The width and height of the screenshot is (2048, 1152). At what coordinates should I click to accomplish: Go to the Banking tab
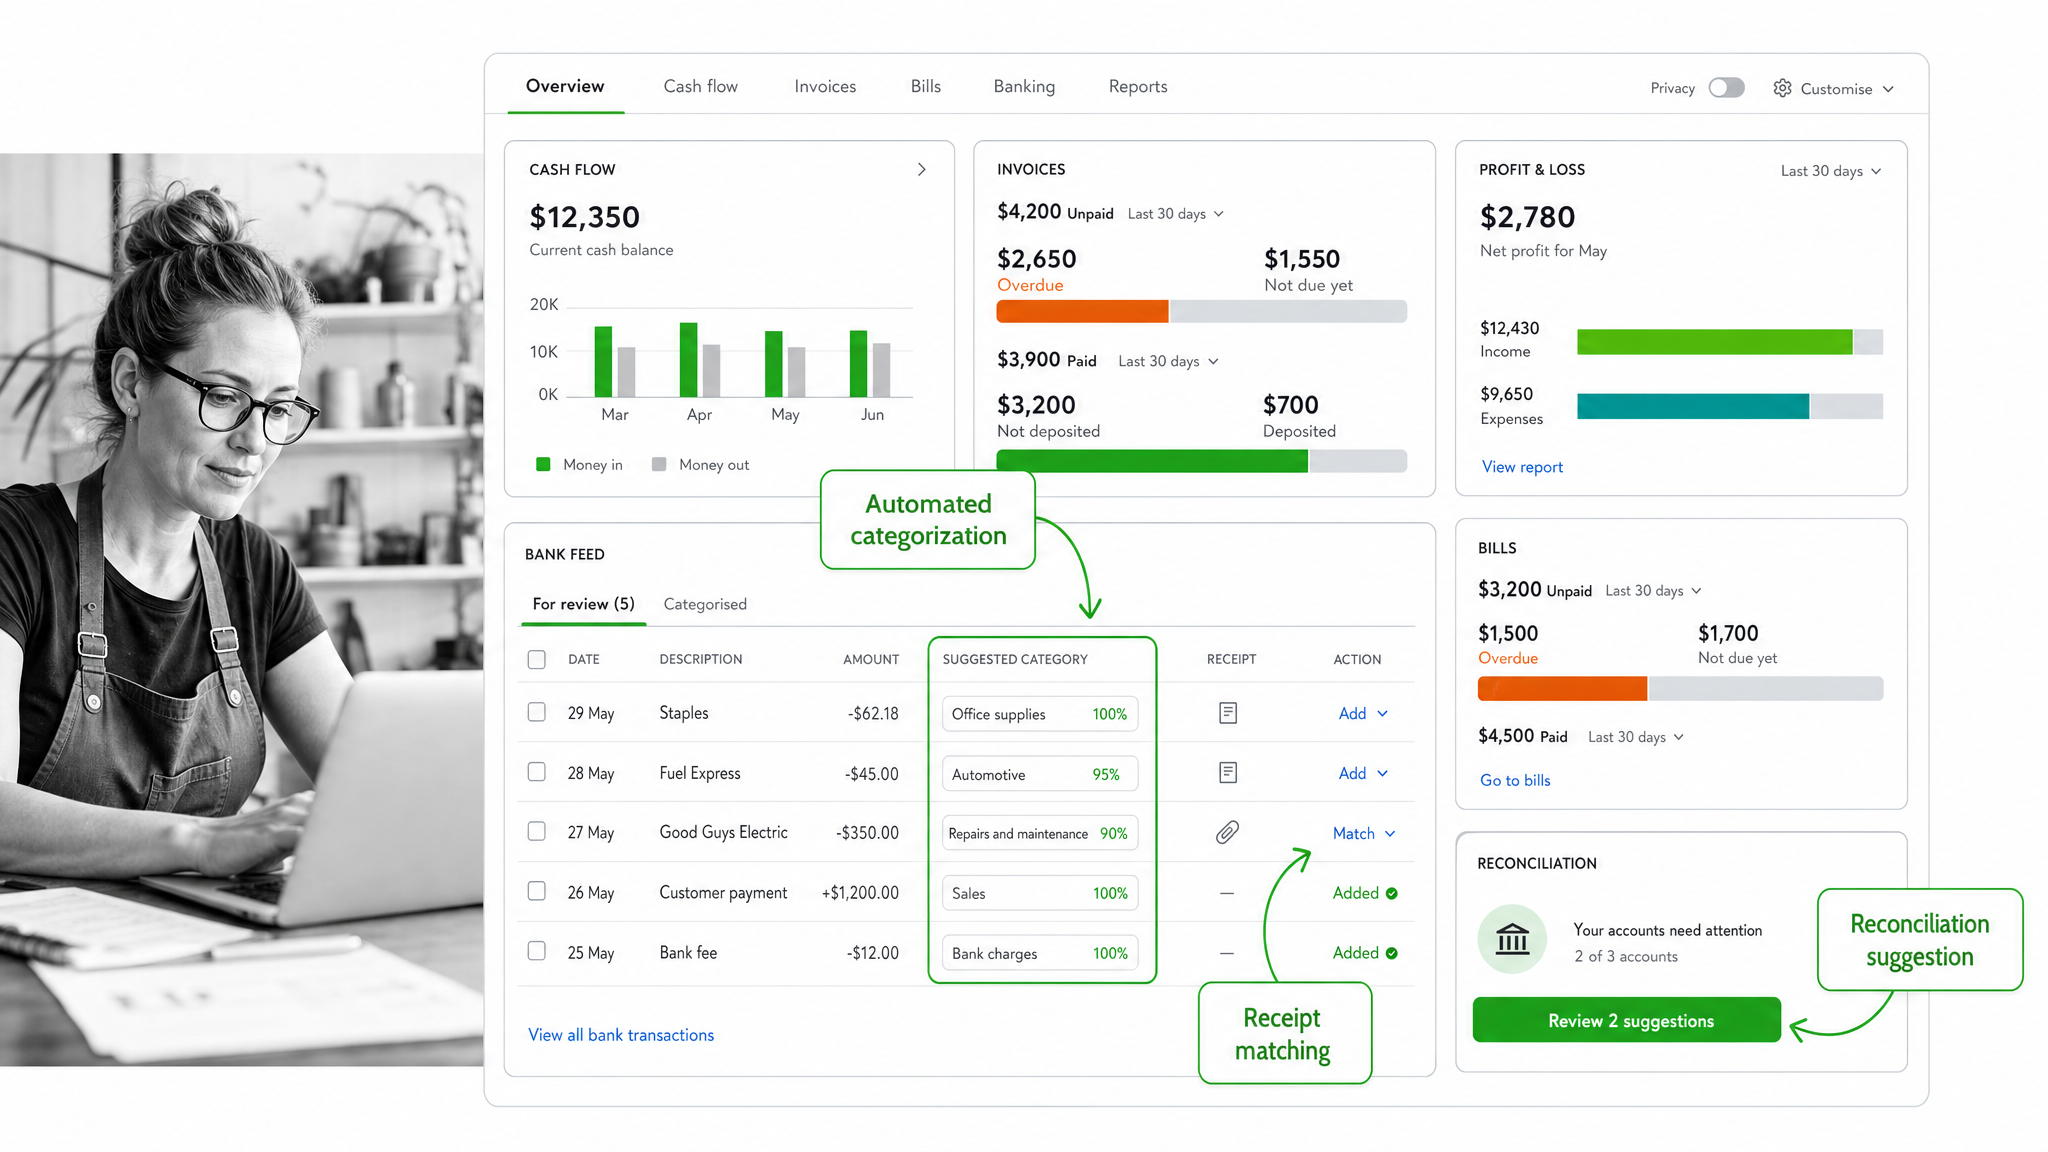click(1024, 86)
